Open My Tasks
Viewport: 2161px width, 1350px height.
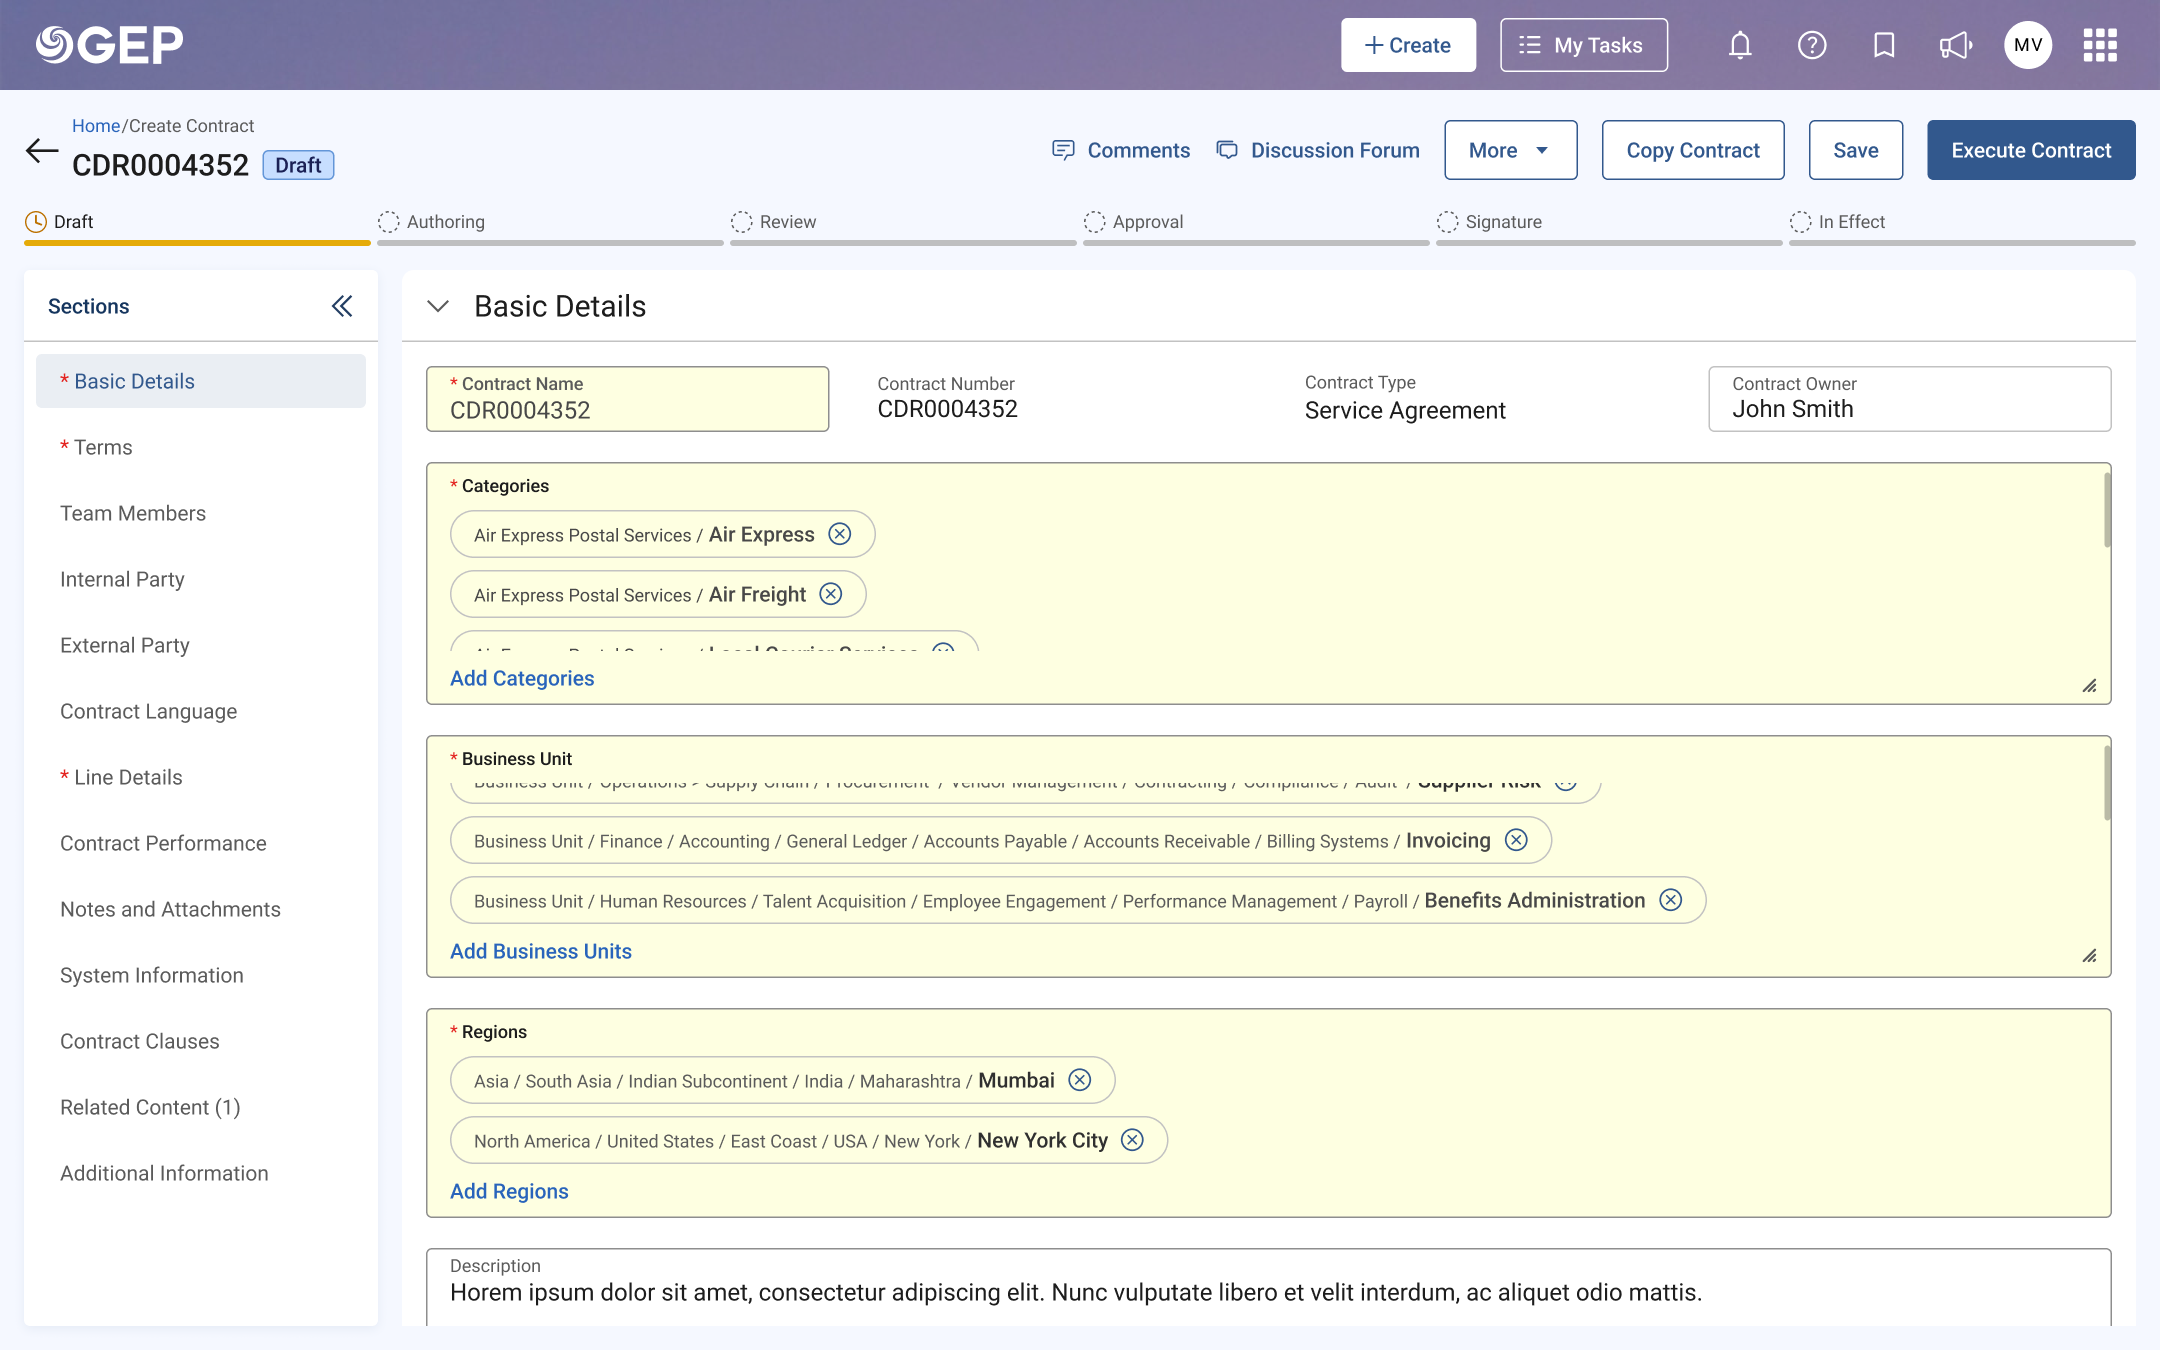click(x=1584, y=45)
